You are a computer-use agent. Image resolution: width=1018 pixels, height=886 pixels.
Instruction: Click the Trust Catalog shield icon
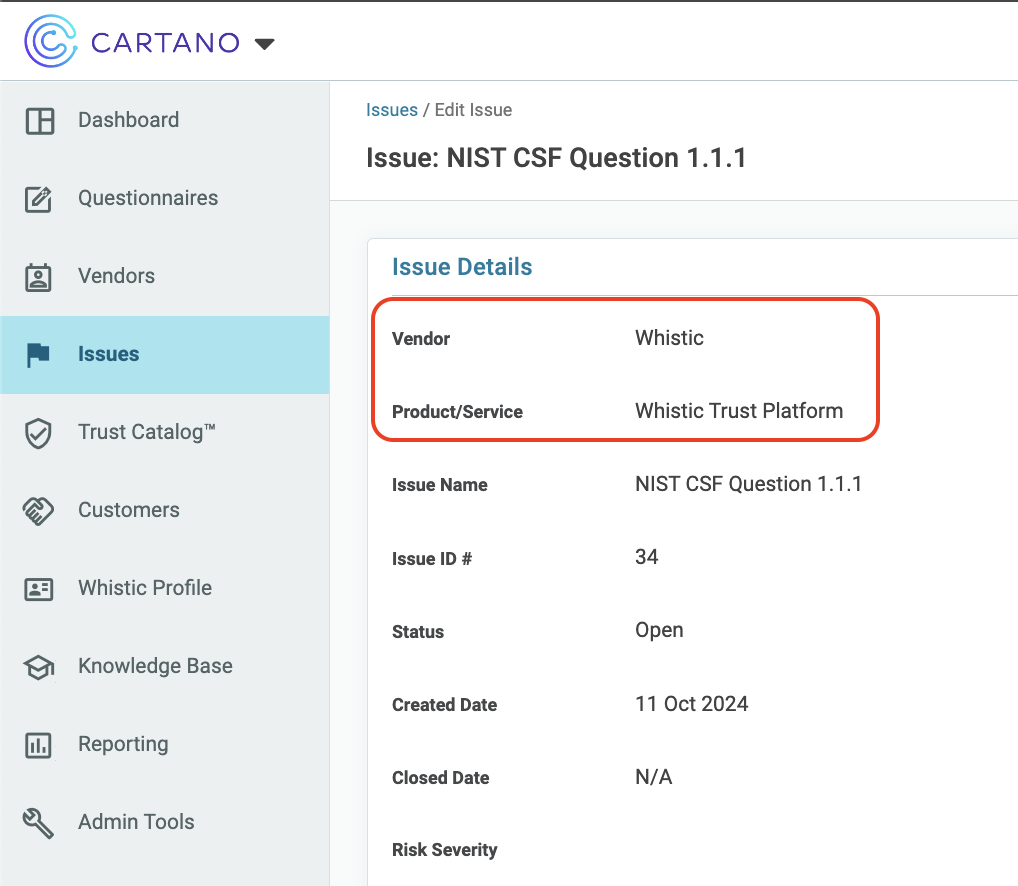pos(38,433)
